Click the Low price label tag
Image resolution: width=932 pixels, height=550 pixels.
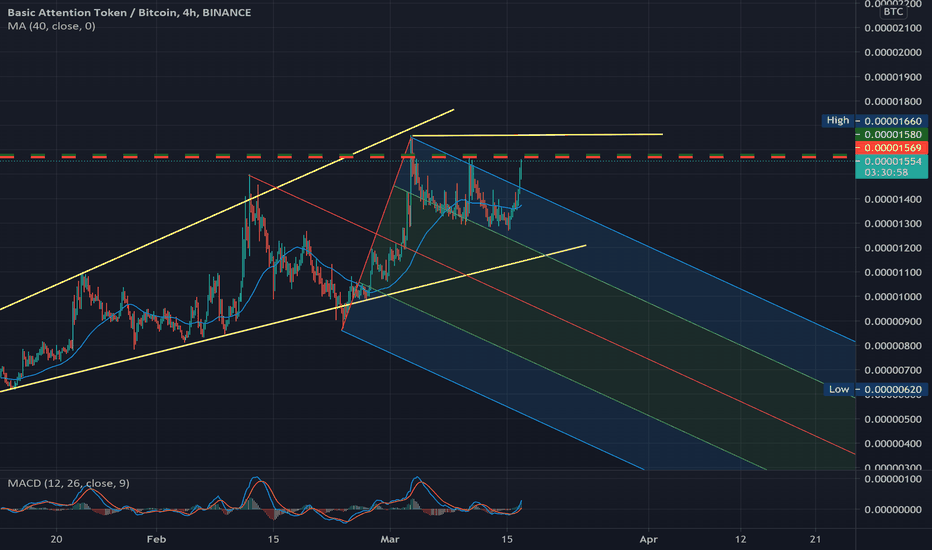839,389
